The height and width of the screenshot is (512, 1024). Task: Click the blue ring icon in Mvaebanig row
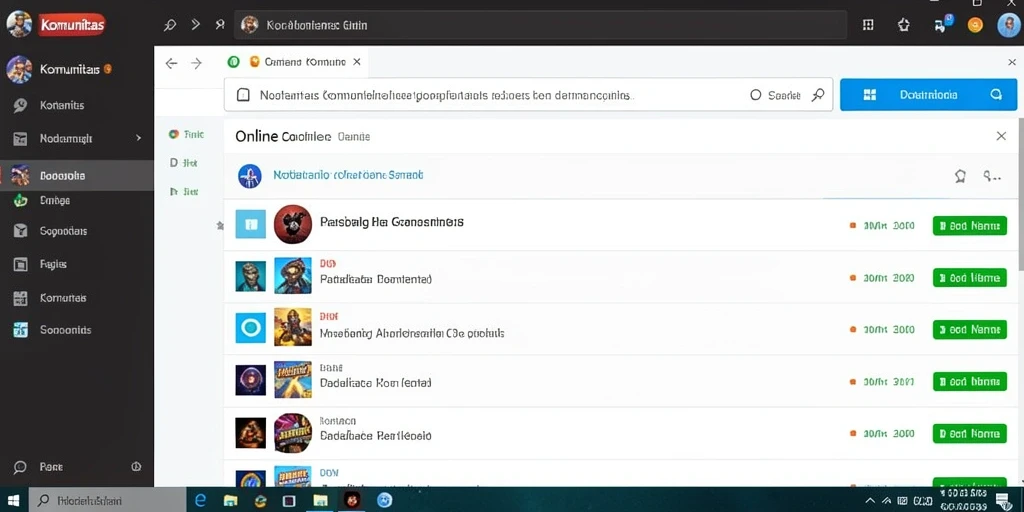tap(251, 328)
